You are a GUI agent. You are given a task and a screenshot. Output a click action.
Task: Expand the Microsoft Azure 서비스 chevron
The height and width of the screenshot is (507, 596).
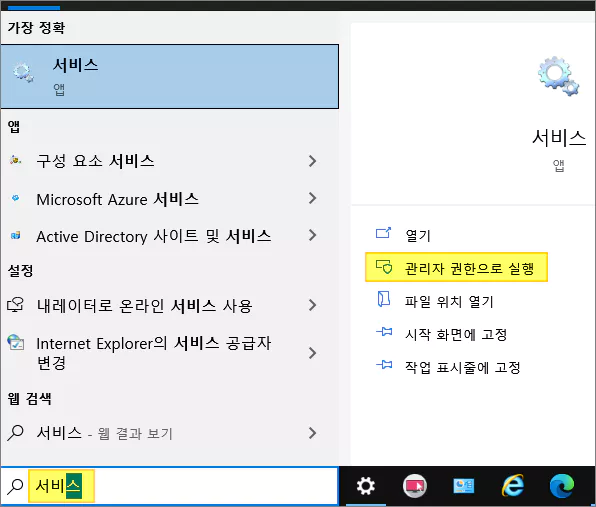[x=312, y=198]
